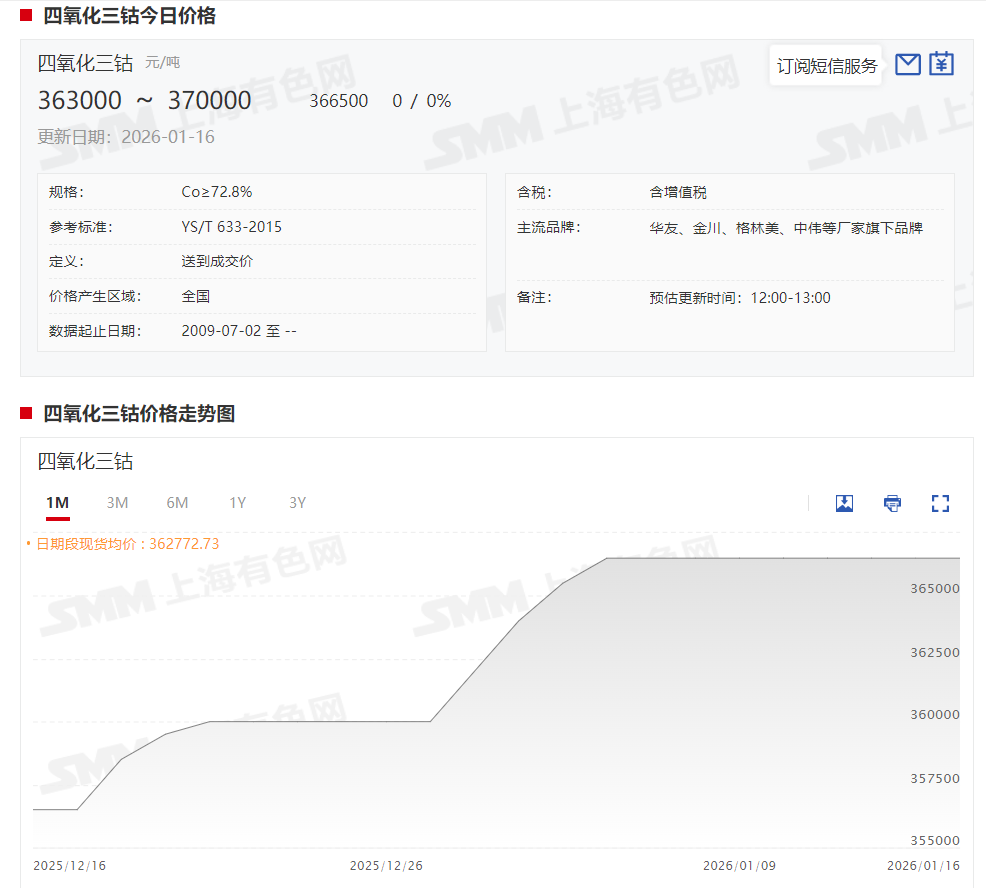Show the 3Y price trend
Viewport: 986px width, 888px height.
[297, 503]
